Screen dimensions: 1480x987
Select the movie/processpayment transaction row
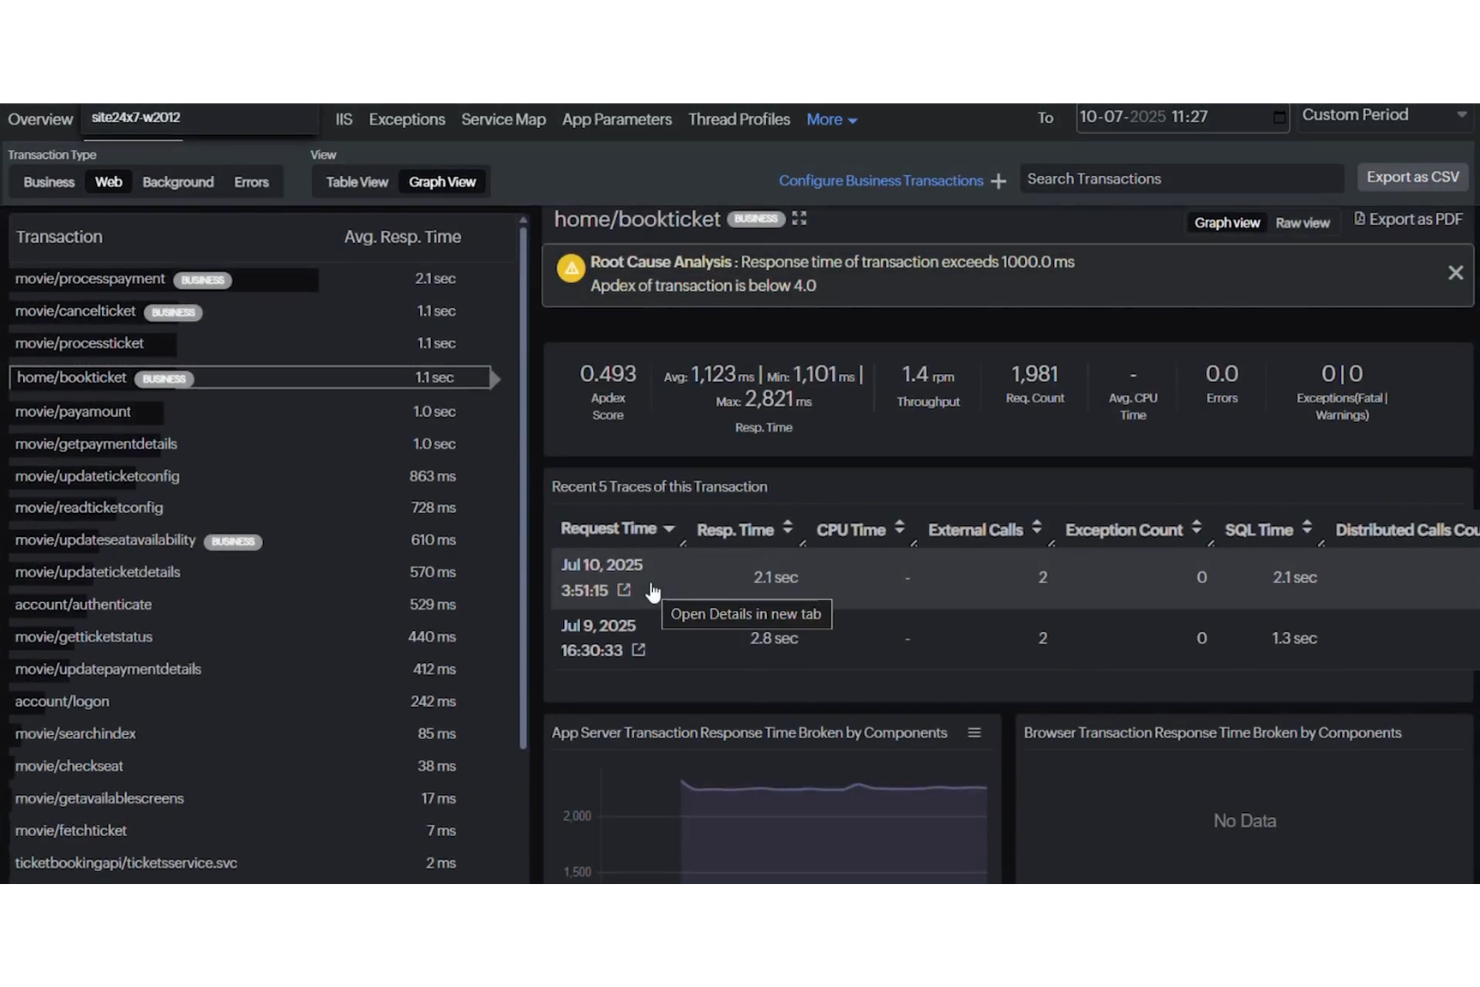click(254, 279)
